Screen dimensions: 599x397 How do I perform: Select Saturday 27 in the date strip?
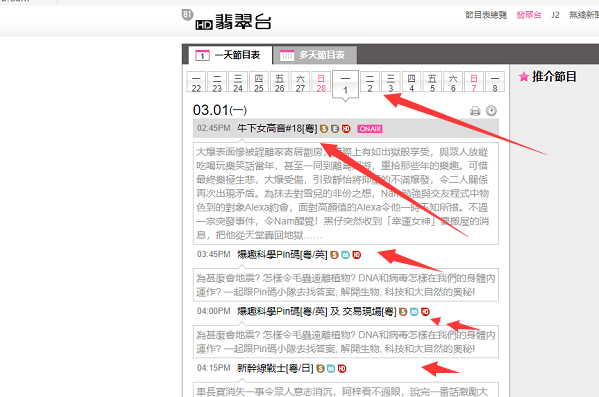coord(300,82)
